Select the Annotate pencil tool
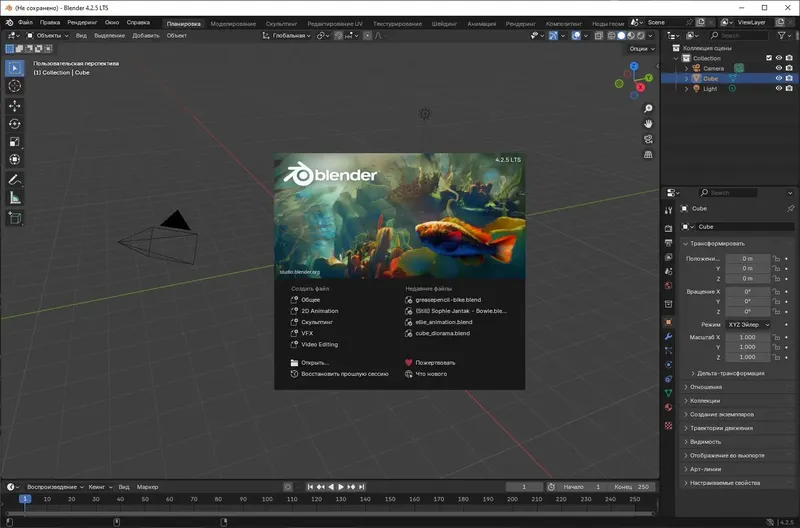This screenshot has height=528, width=800. point(15,180)
